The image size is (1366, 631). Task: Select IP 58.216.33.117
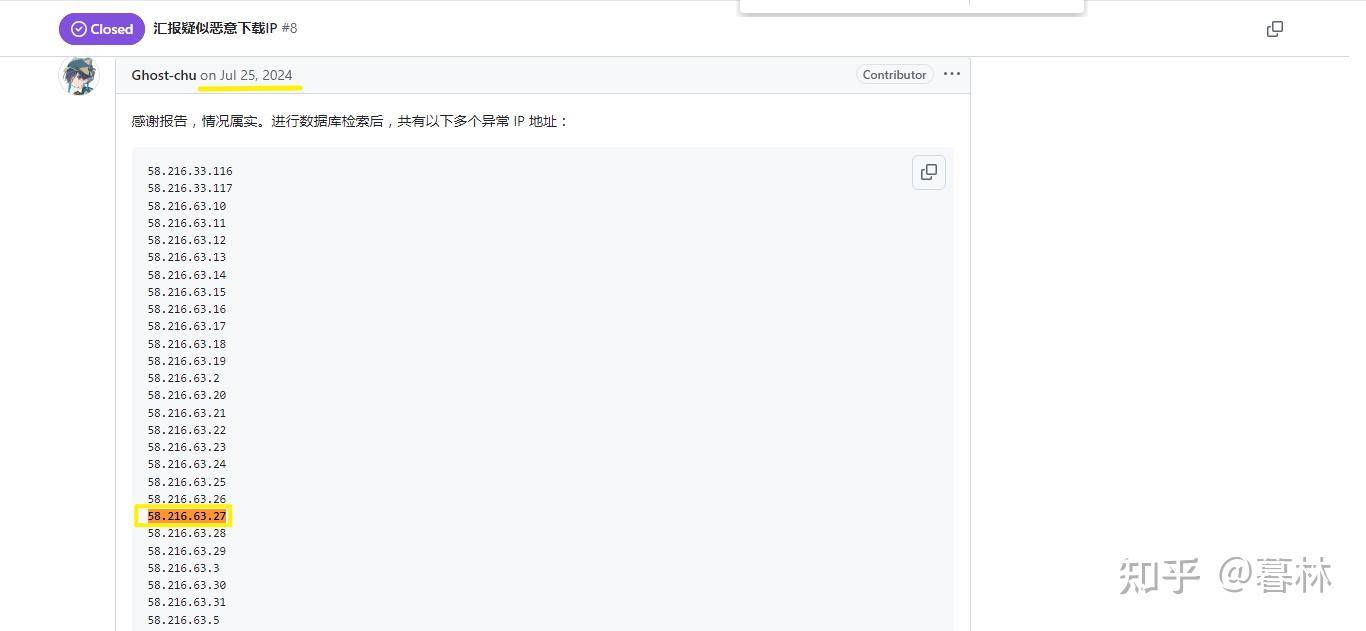coord(190,188)
